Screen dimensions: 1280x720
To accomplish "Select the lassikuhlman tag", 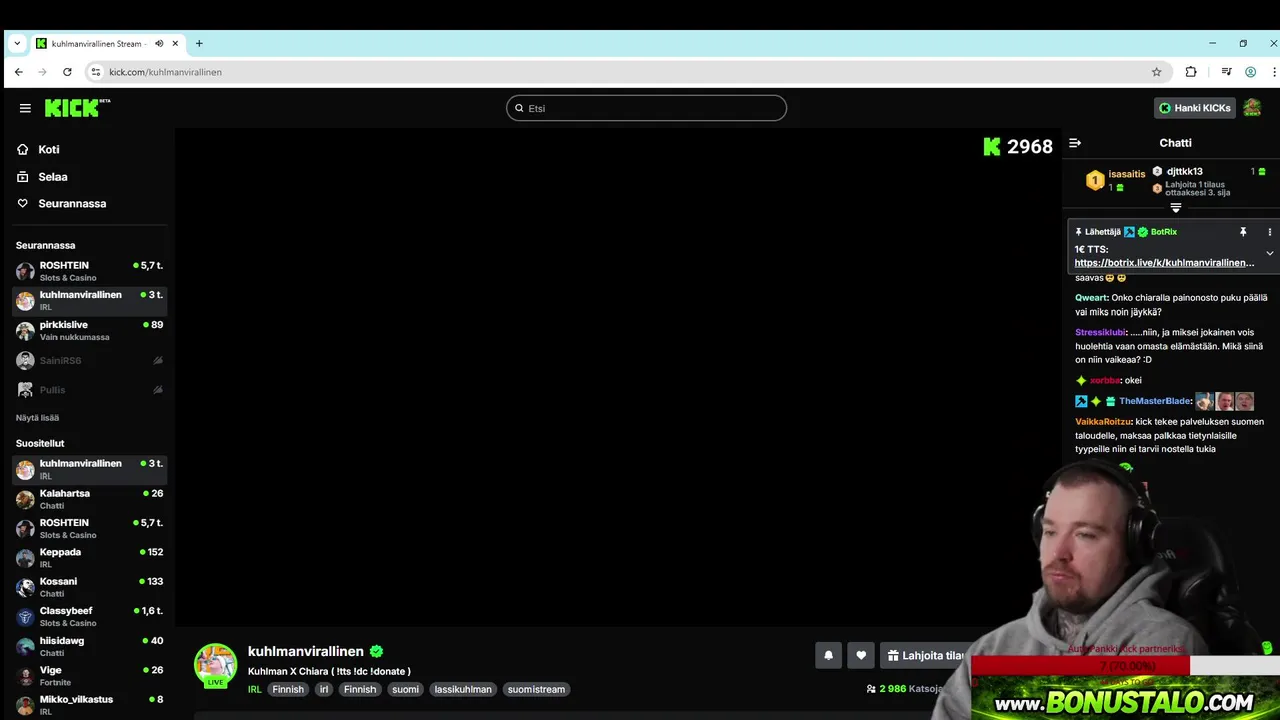I will point(463,689).
